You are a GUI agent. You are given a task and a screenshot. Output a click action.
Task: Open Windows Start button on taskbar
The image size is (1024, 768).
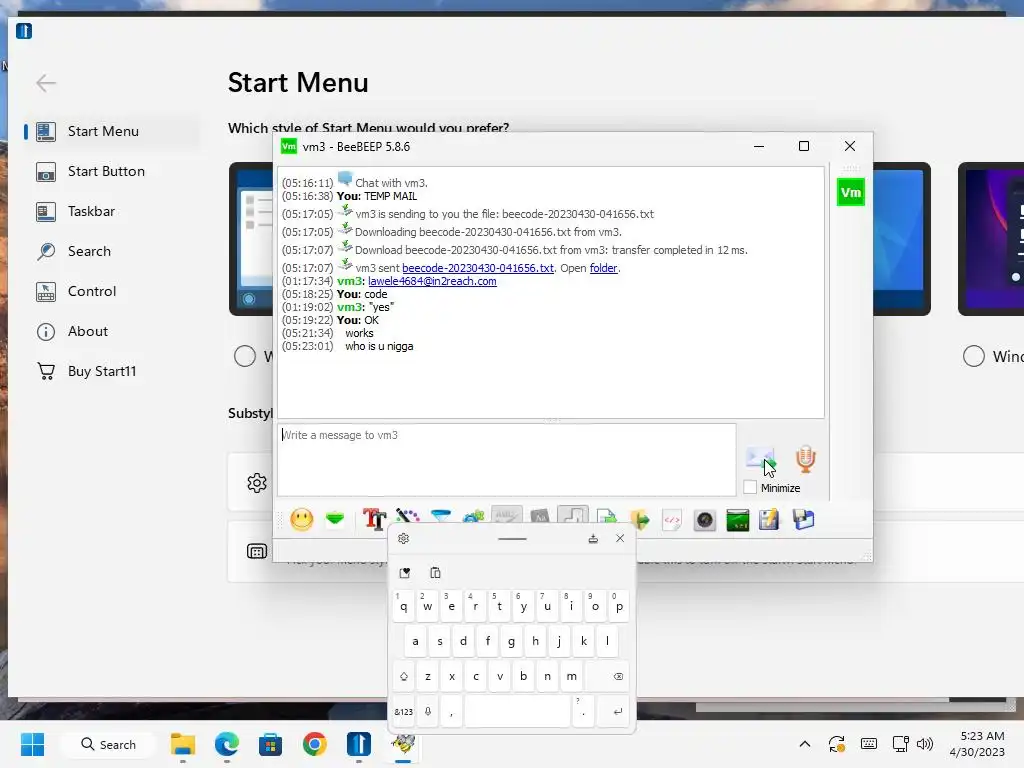32,744
